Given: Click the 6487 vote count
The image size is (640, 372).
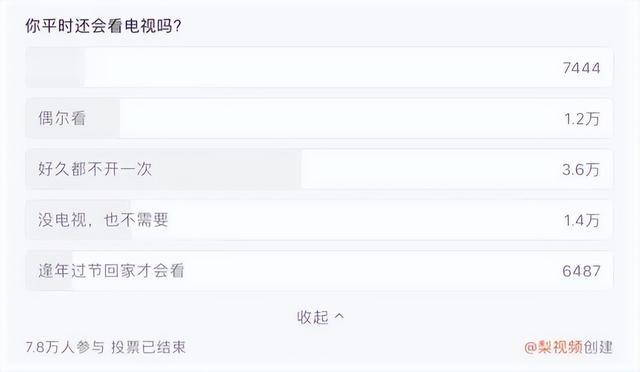Looking at the screenshot, I should (x=581, y=271).
